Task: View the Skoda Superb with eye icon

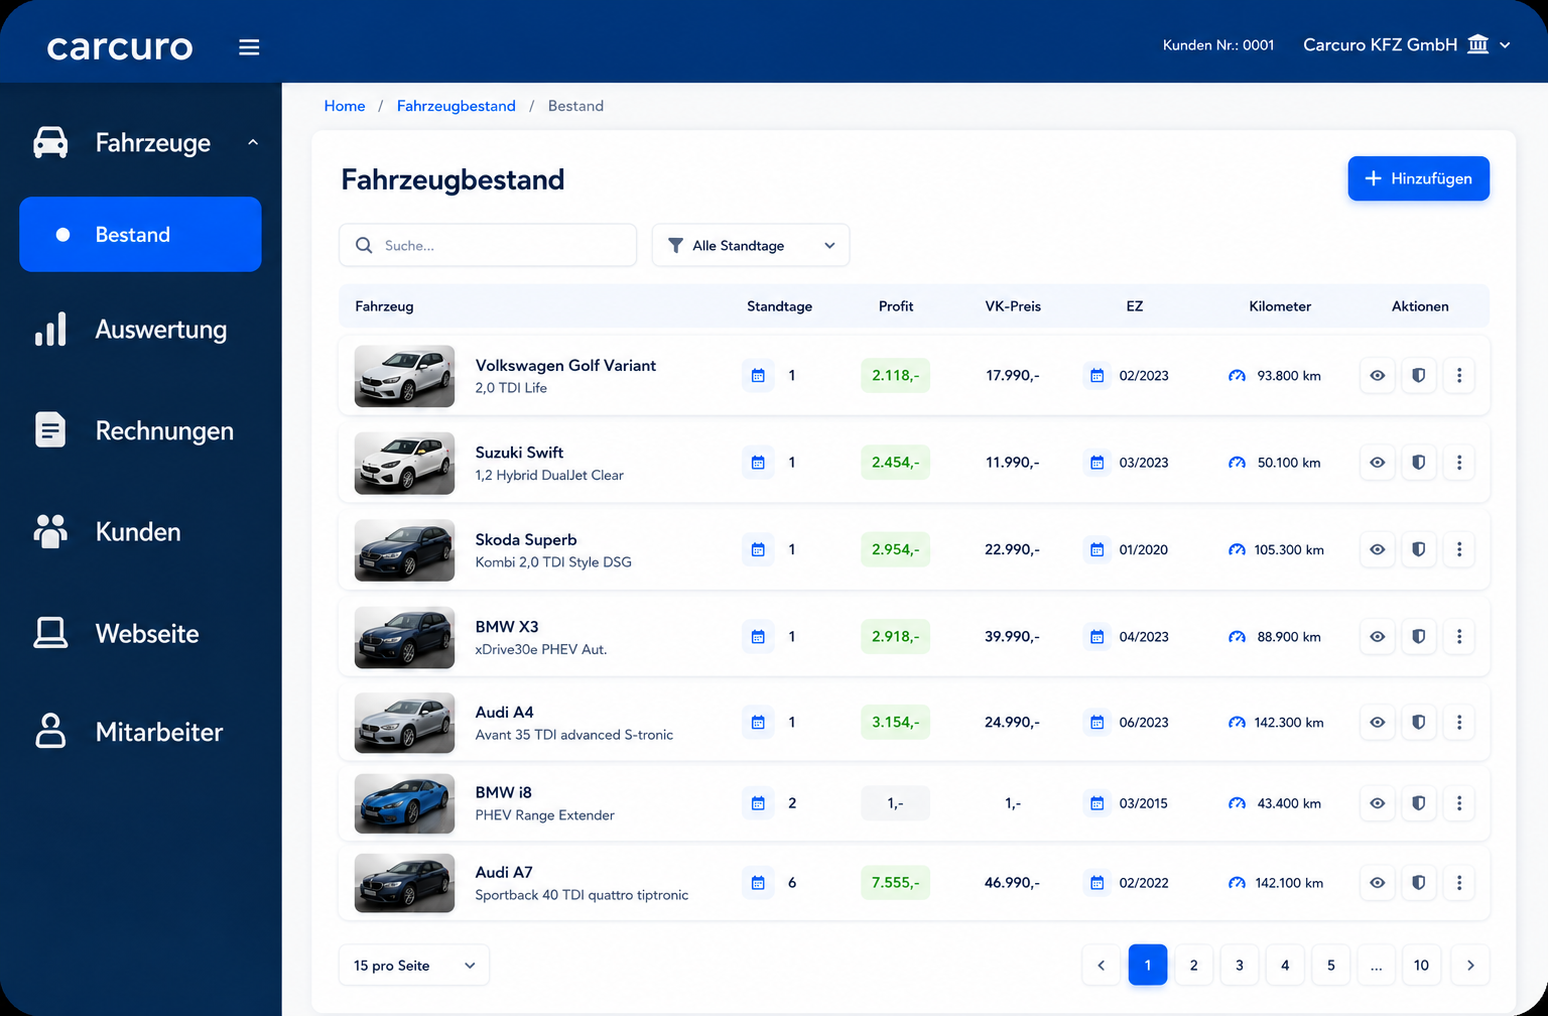Action: (x=1377, y=549)
